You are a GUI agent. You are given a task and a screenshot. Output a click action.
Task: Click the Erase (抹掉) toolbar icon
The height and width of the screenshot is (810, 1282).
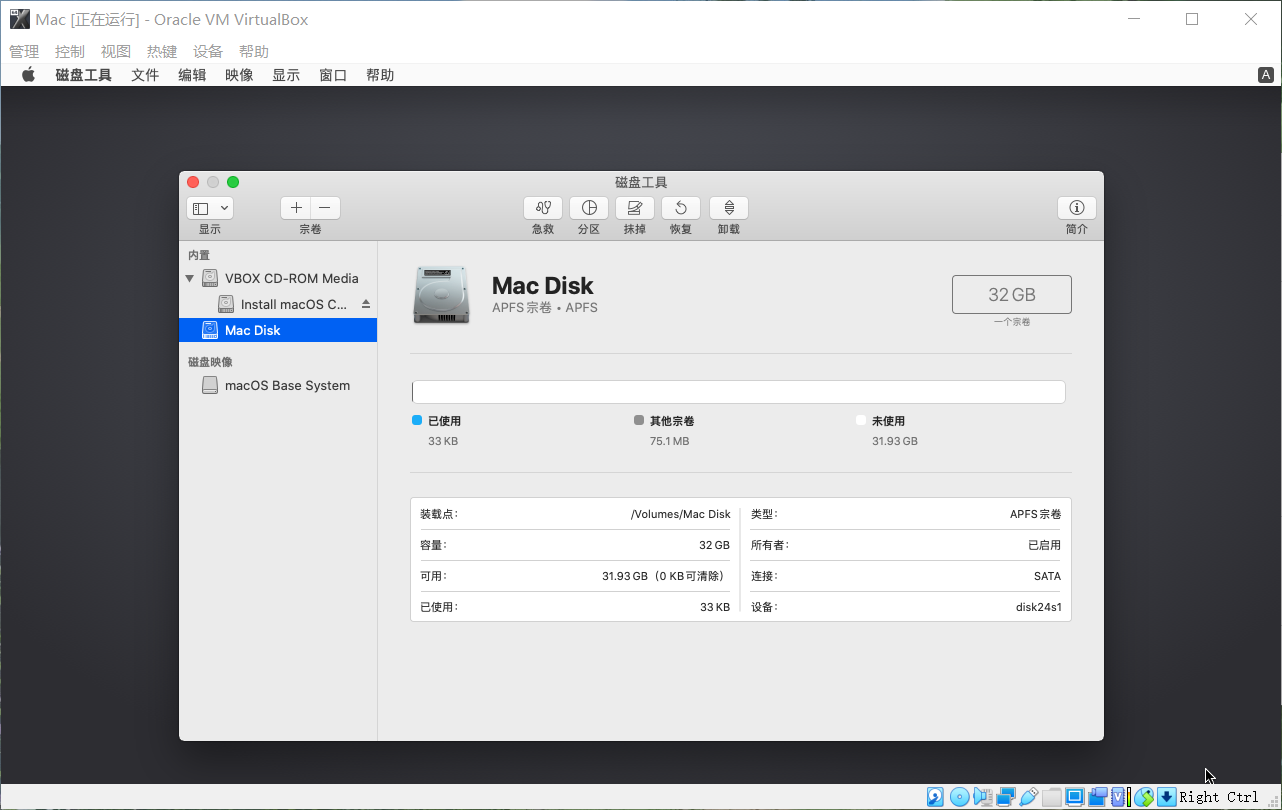pos(635,208)
